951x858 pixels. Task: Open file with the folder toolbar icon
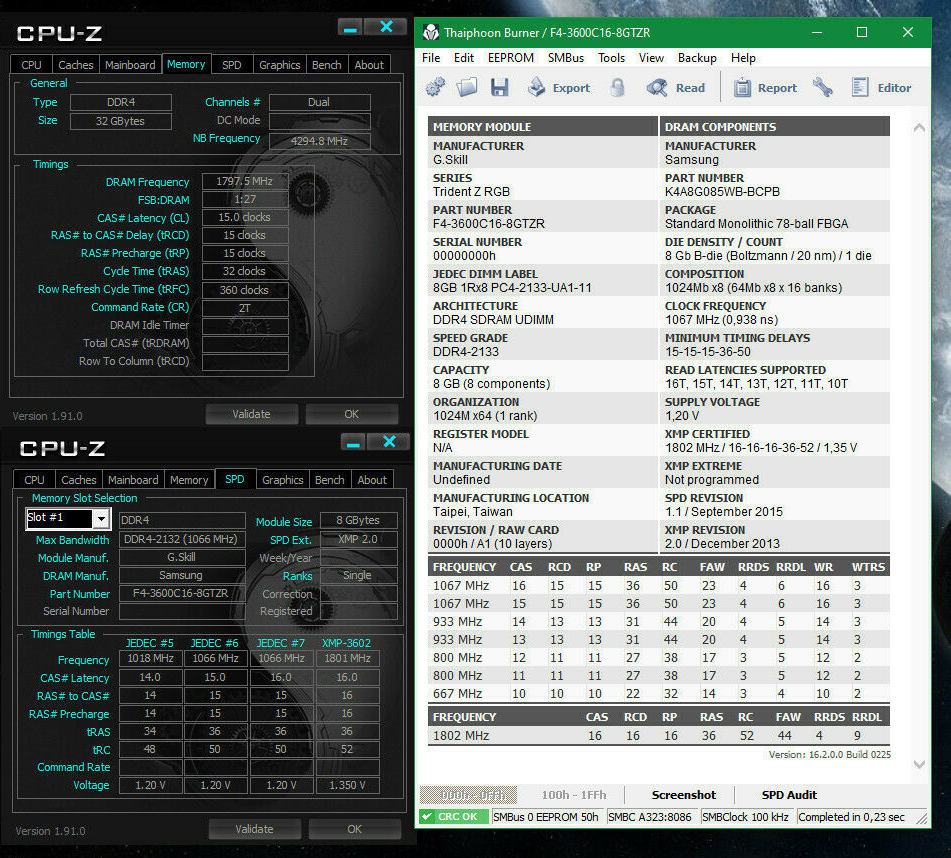pos(467,87)
